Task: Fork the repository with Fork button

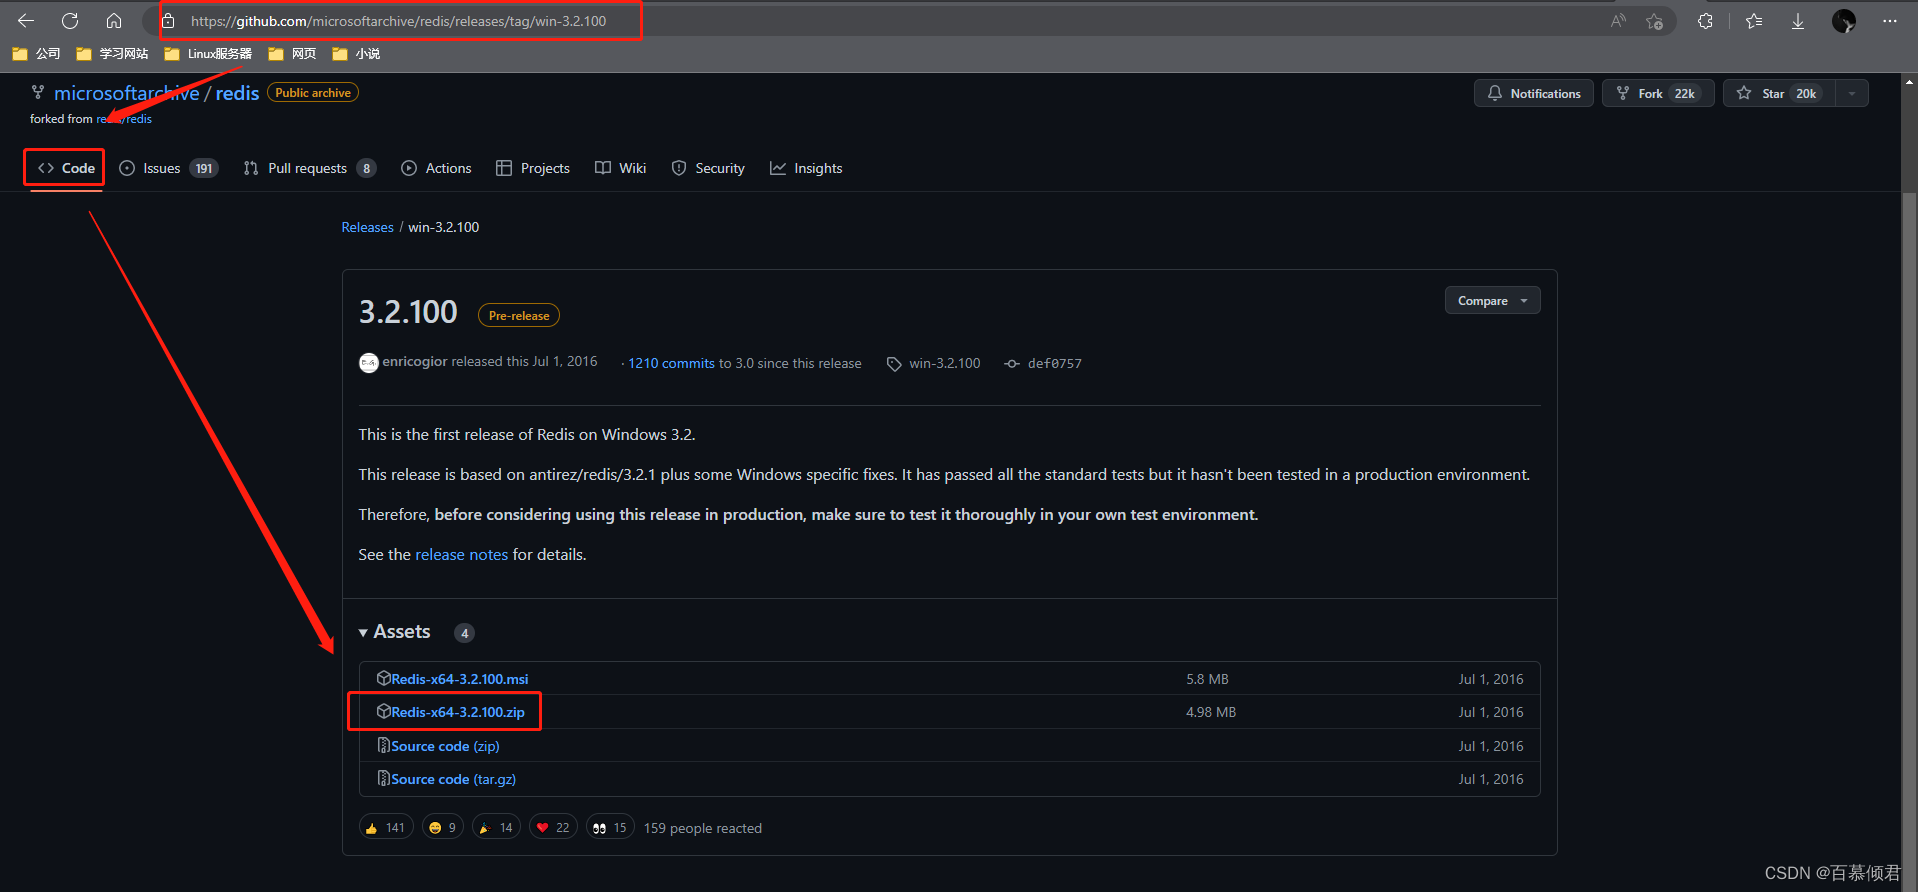Action: coord(1658,93)
